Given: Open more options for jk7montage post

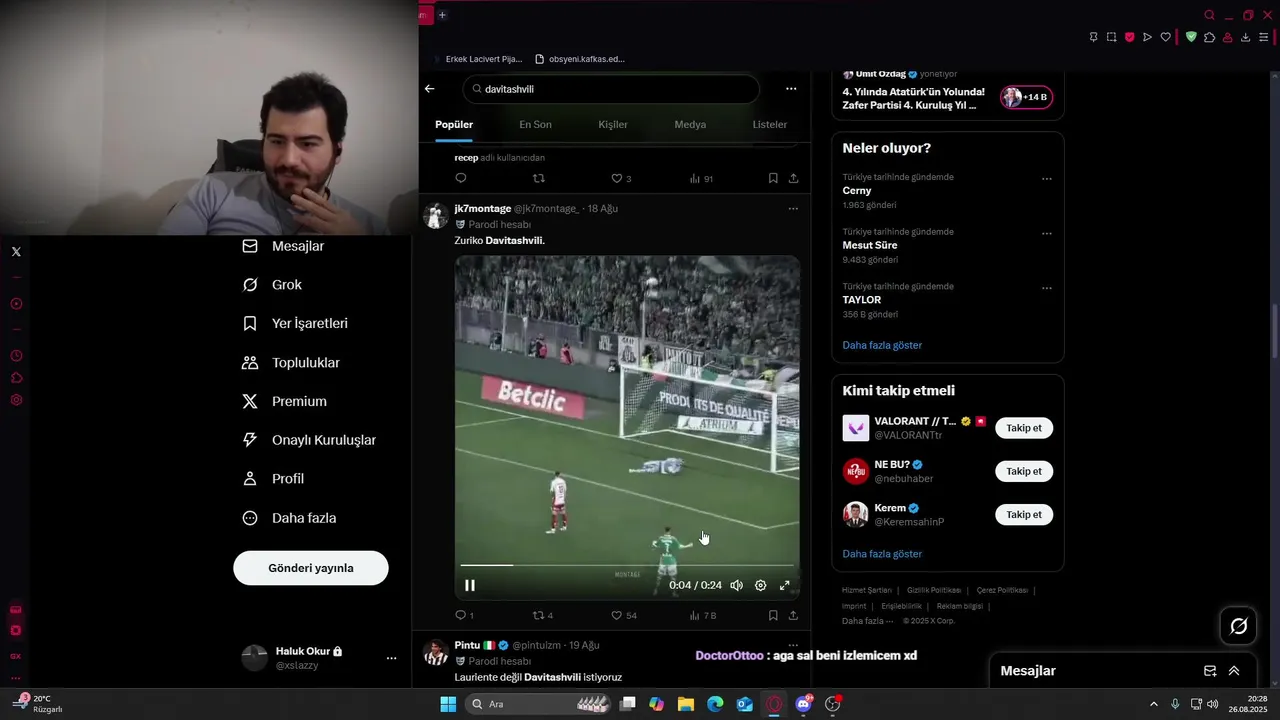Looking at the screenshot, I should (793, 209).
